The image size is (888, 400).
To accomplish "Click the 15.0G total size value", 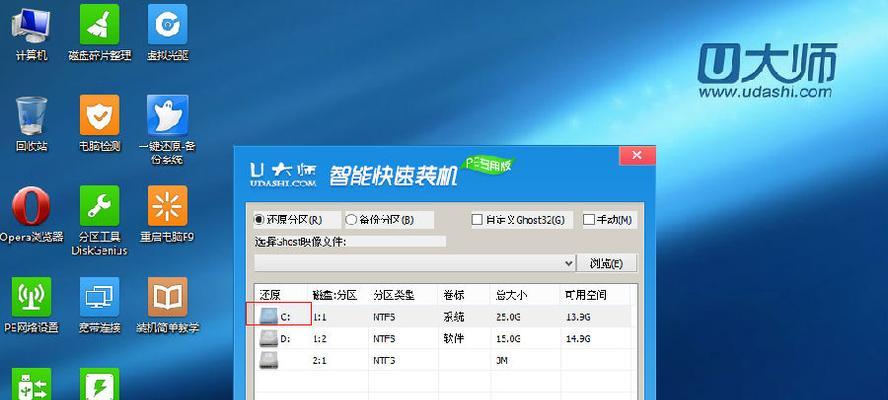I will tap(508, 339).
